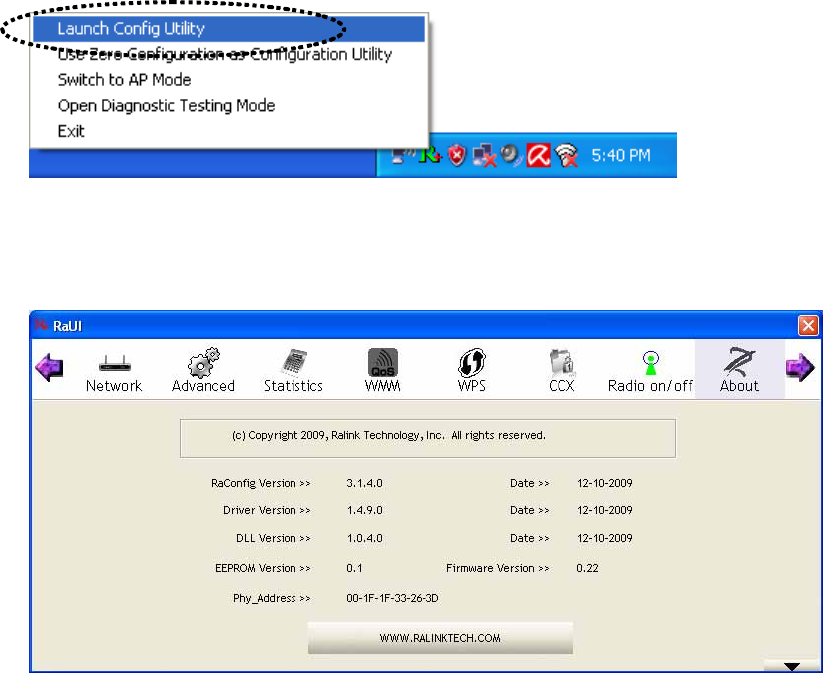Click the disconnected network computers tray icon
Screen dimensions: 823x673
point(484,156)
